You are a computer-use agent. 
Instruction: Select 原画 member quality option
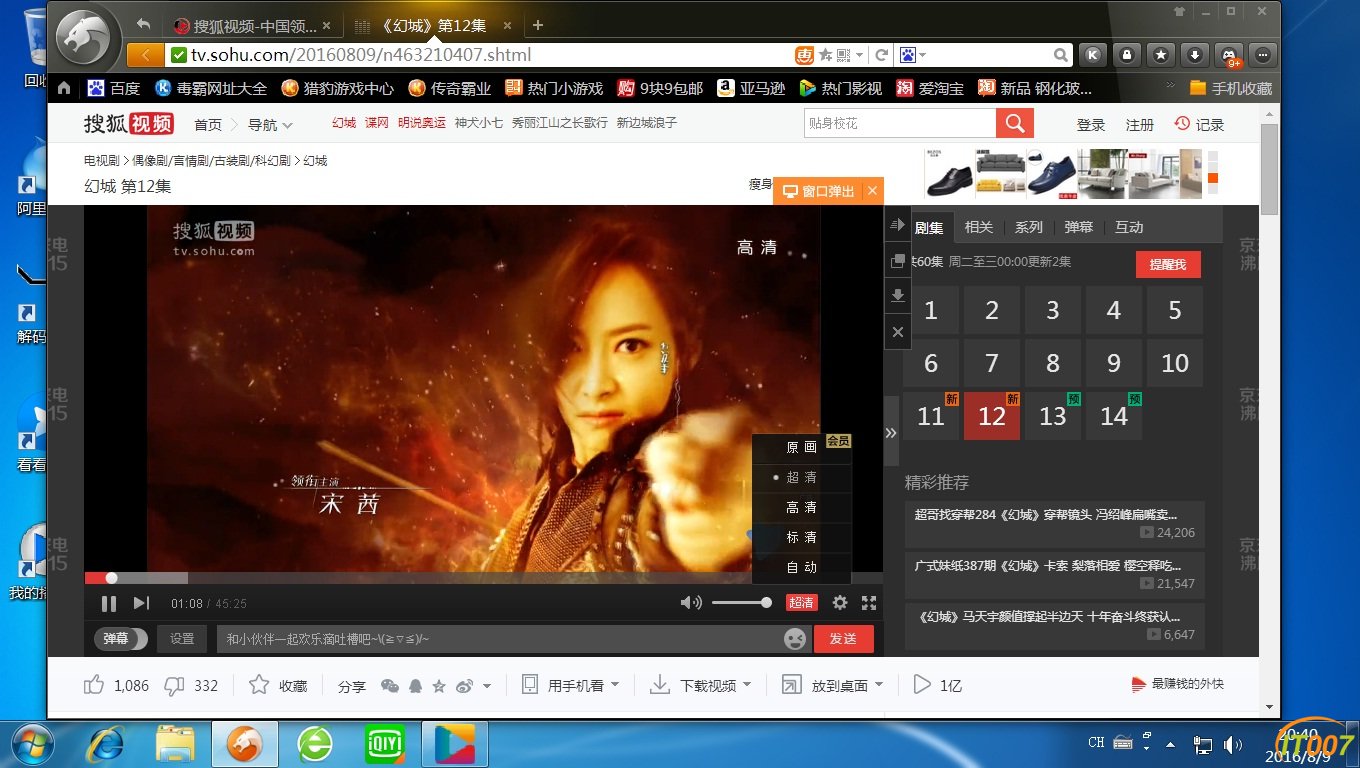tap(801, 448)
